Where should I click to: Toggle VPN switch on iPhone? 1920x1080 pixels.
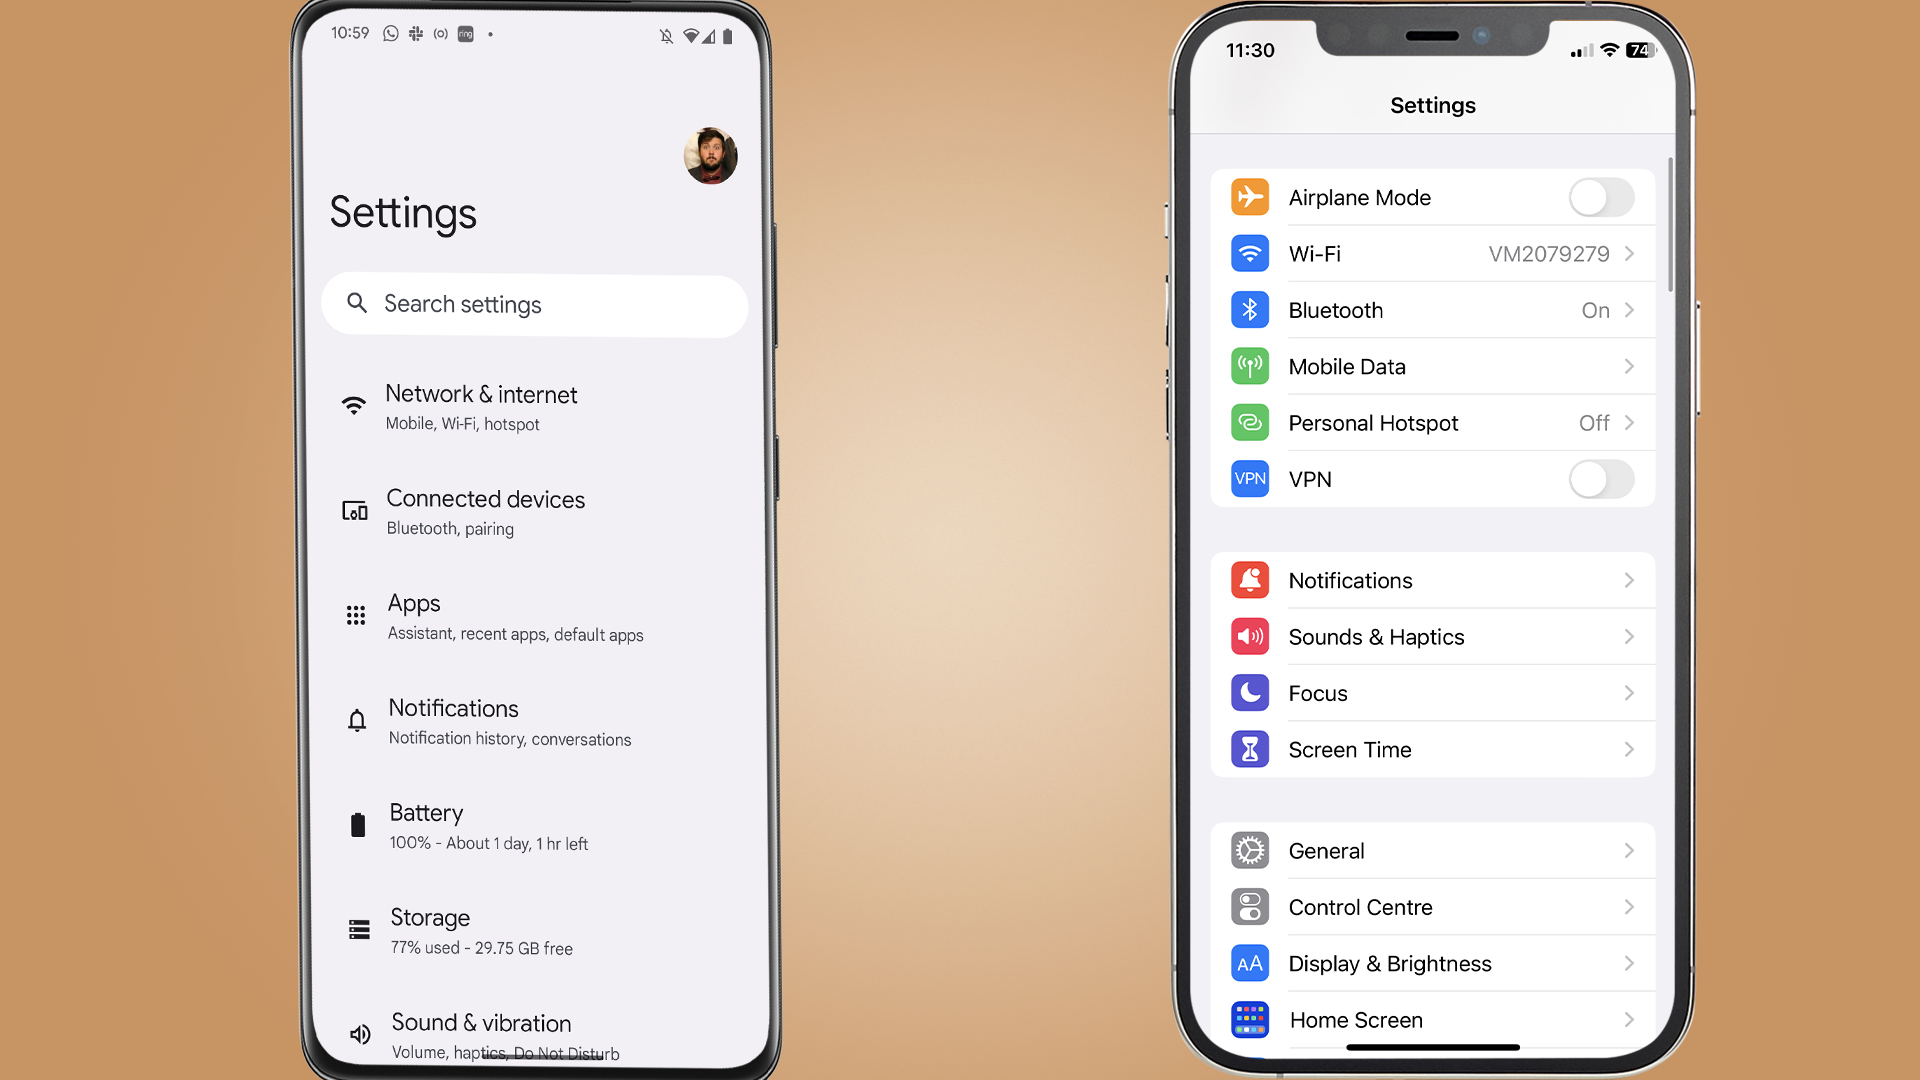click(x=1600, y=479)
